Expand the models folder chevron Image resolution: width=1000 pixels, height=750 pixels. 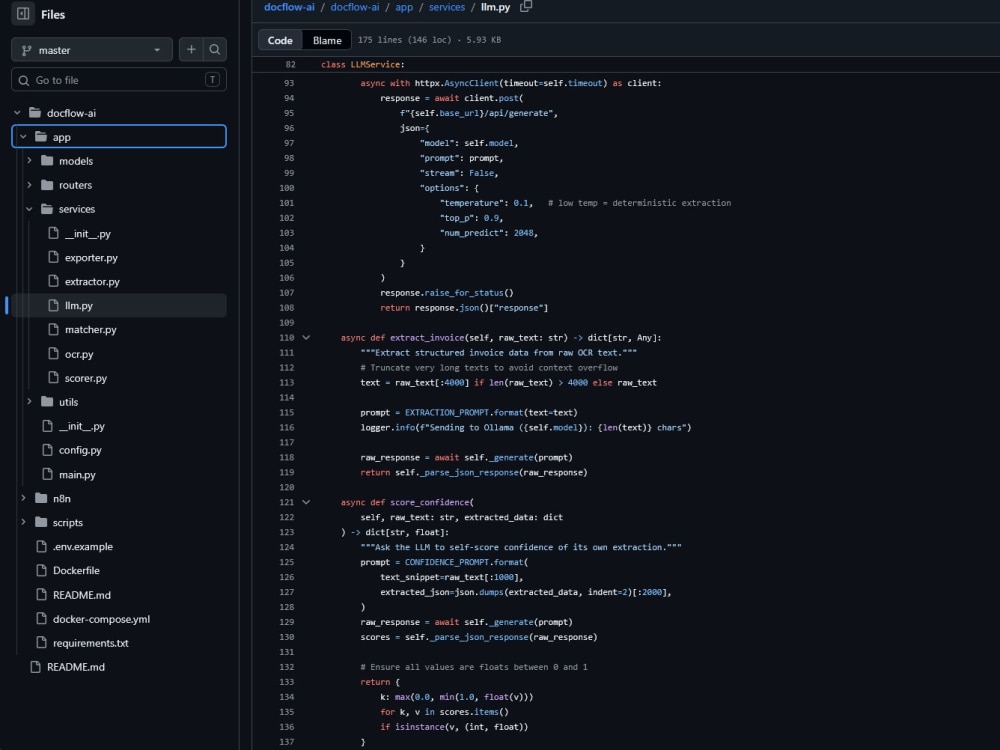click(29, 161)
